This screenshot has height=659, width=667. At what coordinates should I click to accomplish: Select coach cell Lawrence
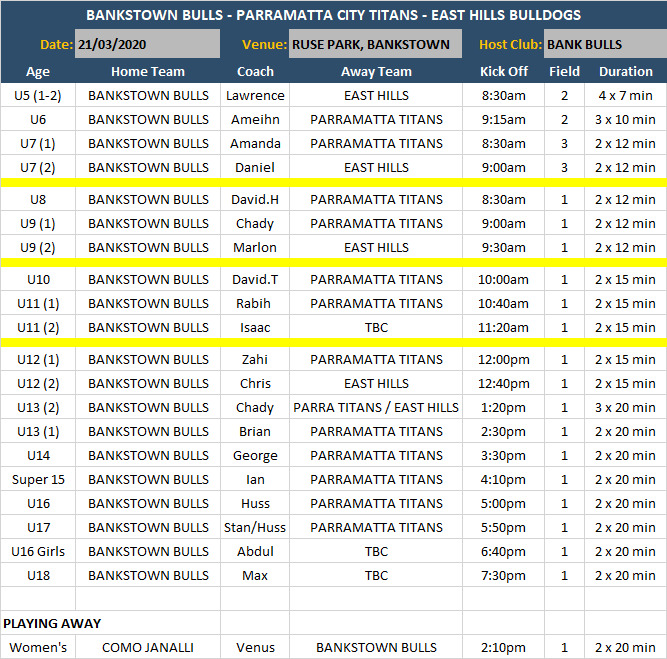[255, 95]
